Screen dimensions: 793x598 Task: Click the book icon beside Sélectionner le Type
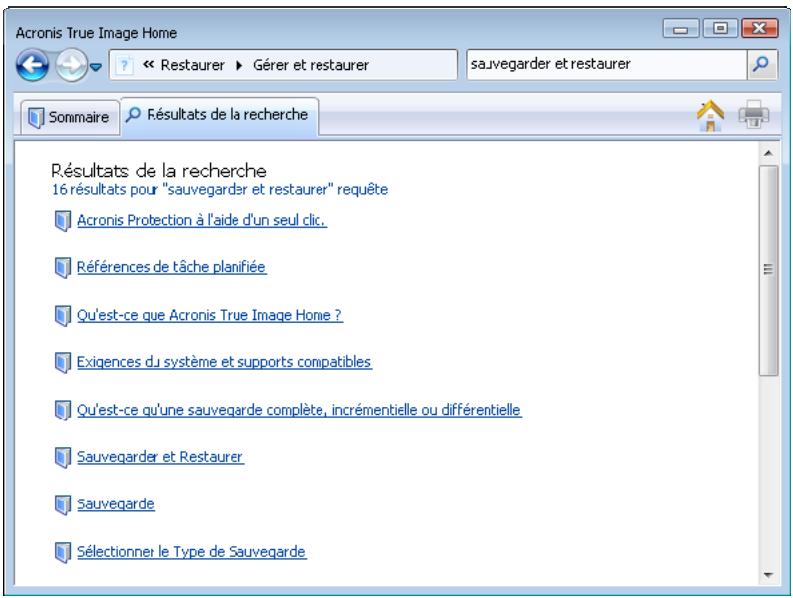tap(62, 552)
